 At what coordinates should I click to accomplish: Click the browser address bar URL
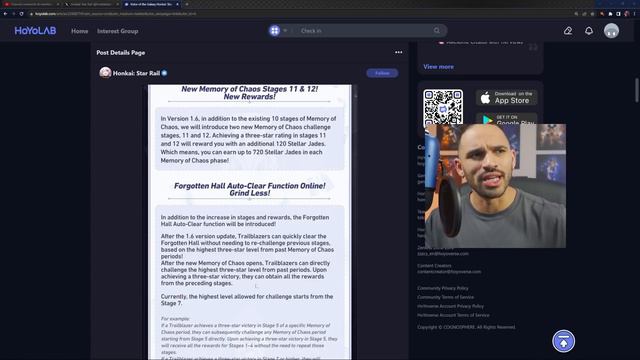point(116,13)
